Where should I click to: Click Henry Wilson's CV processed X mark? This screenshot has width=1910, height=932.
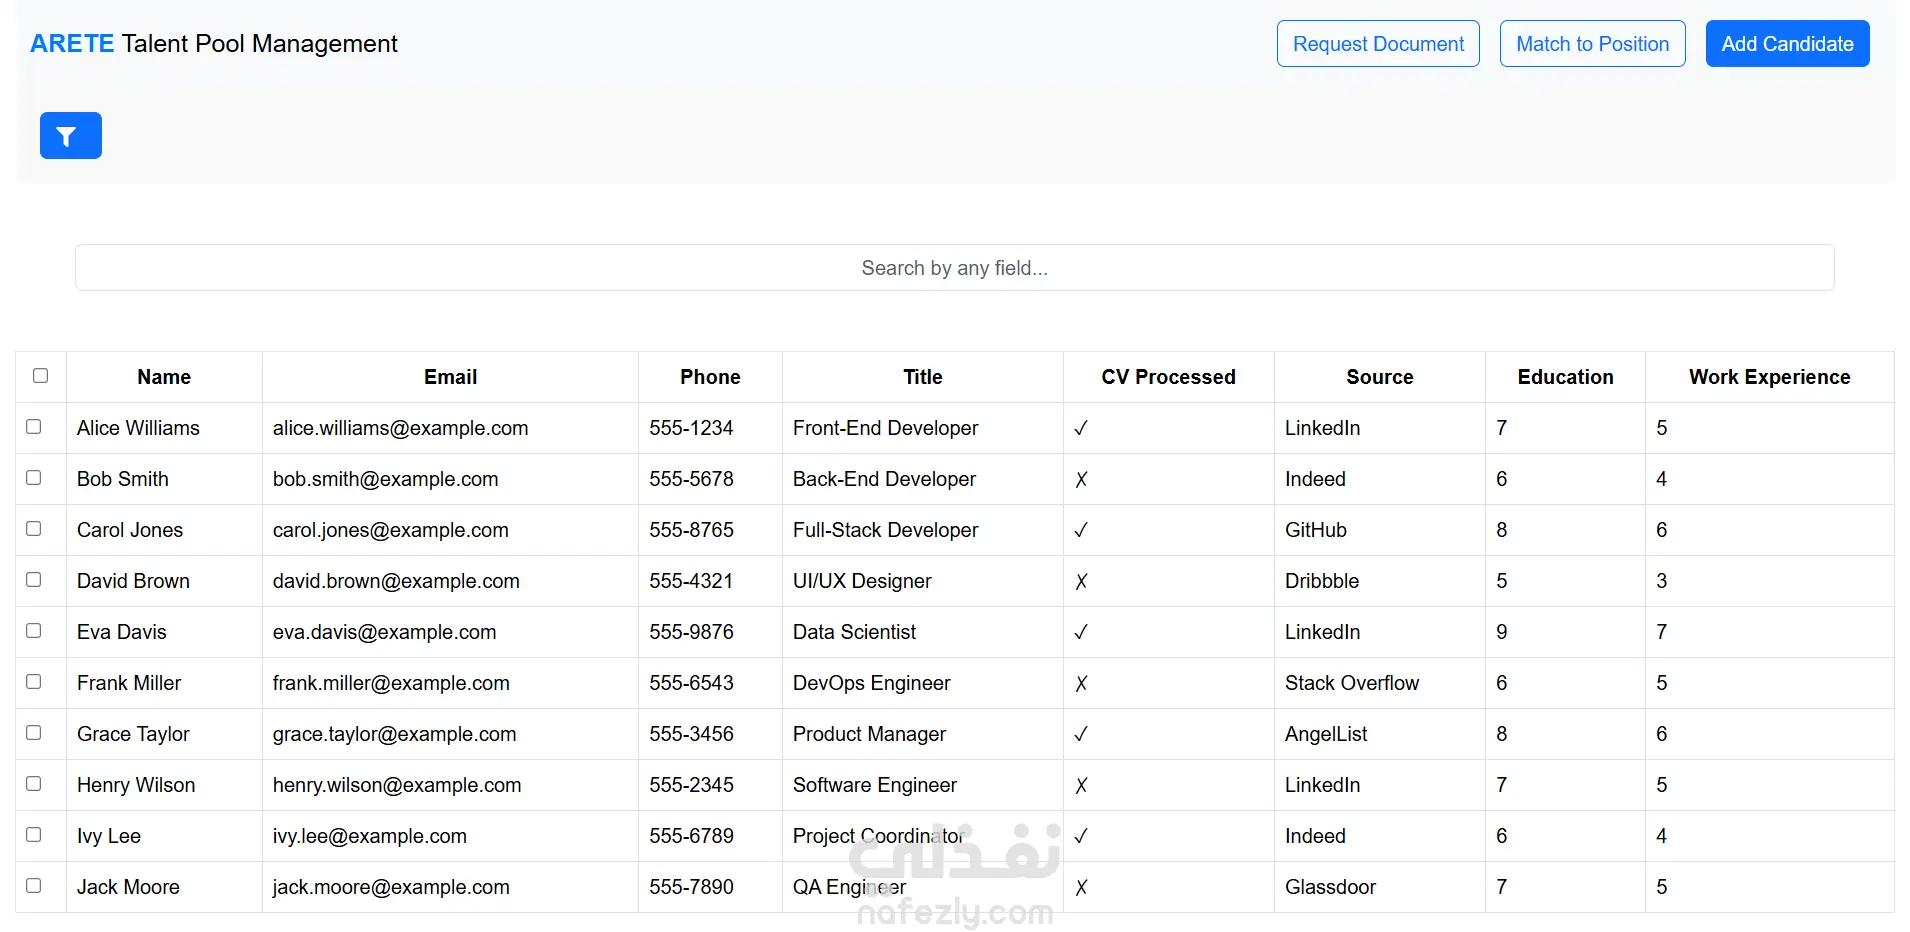pyautogui.click(x=1081, y=786)
